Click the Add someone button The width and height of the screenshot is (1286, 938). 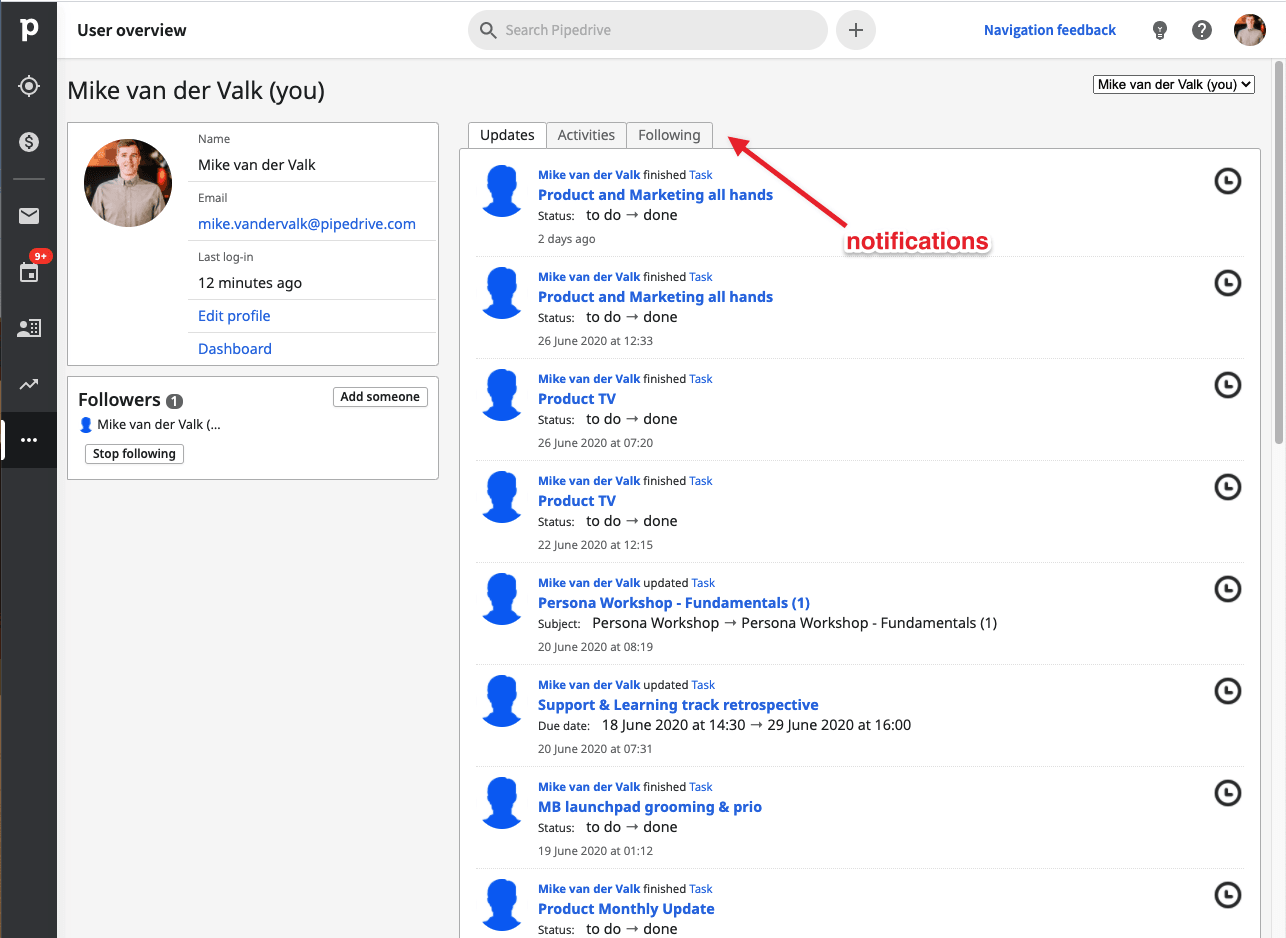click(380, 397)
